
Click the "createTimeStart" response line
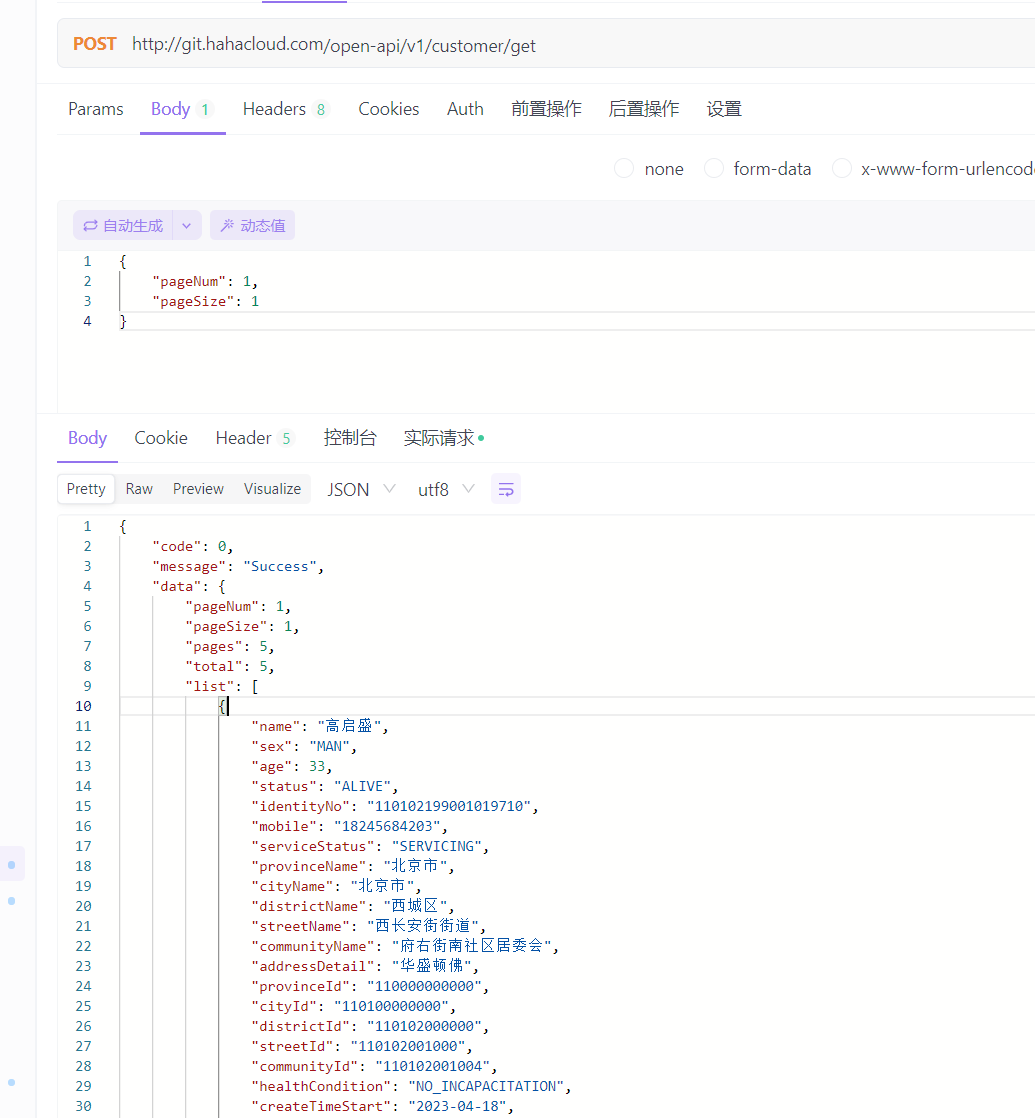(382, 1107)
